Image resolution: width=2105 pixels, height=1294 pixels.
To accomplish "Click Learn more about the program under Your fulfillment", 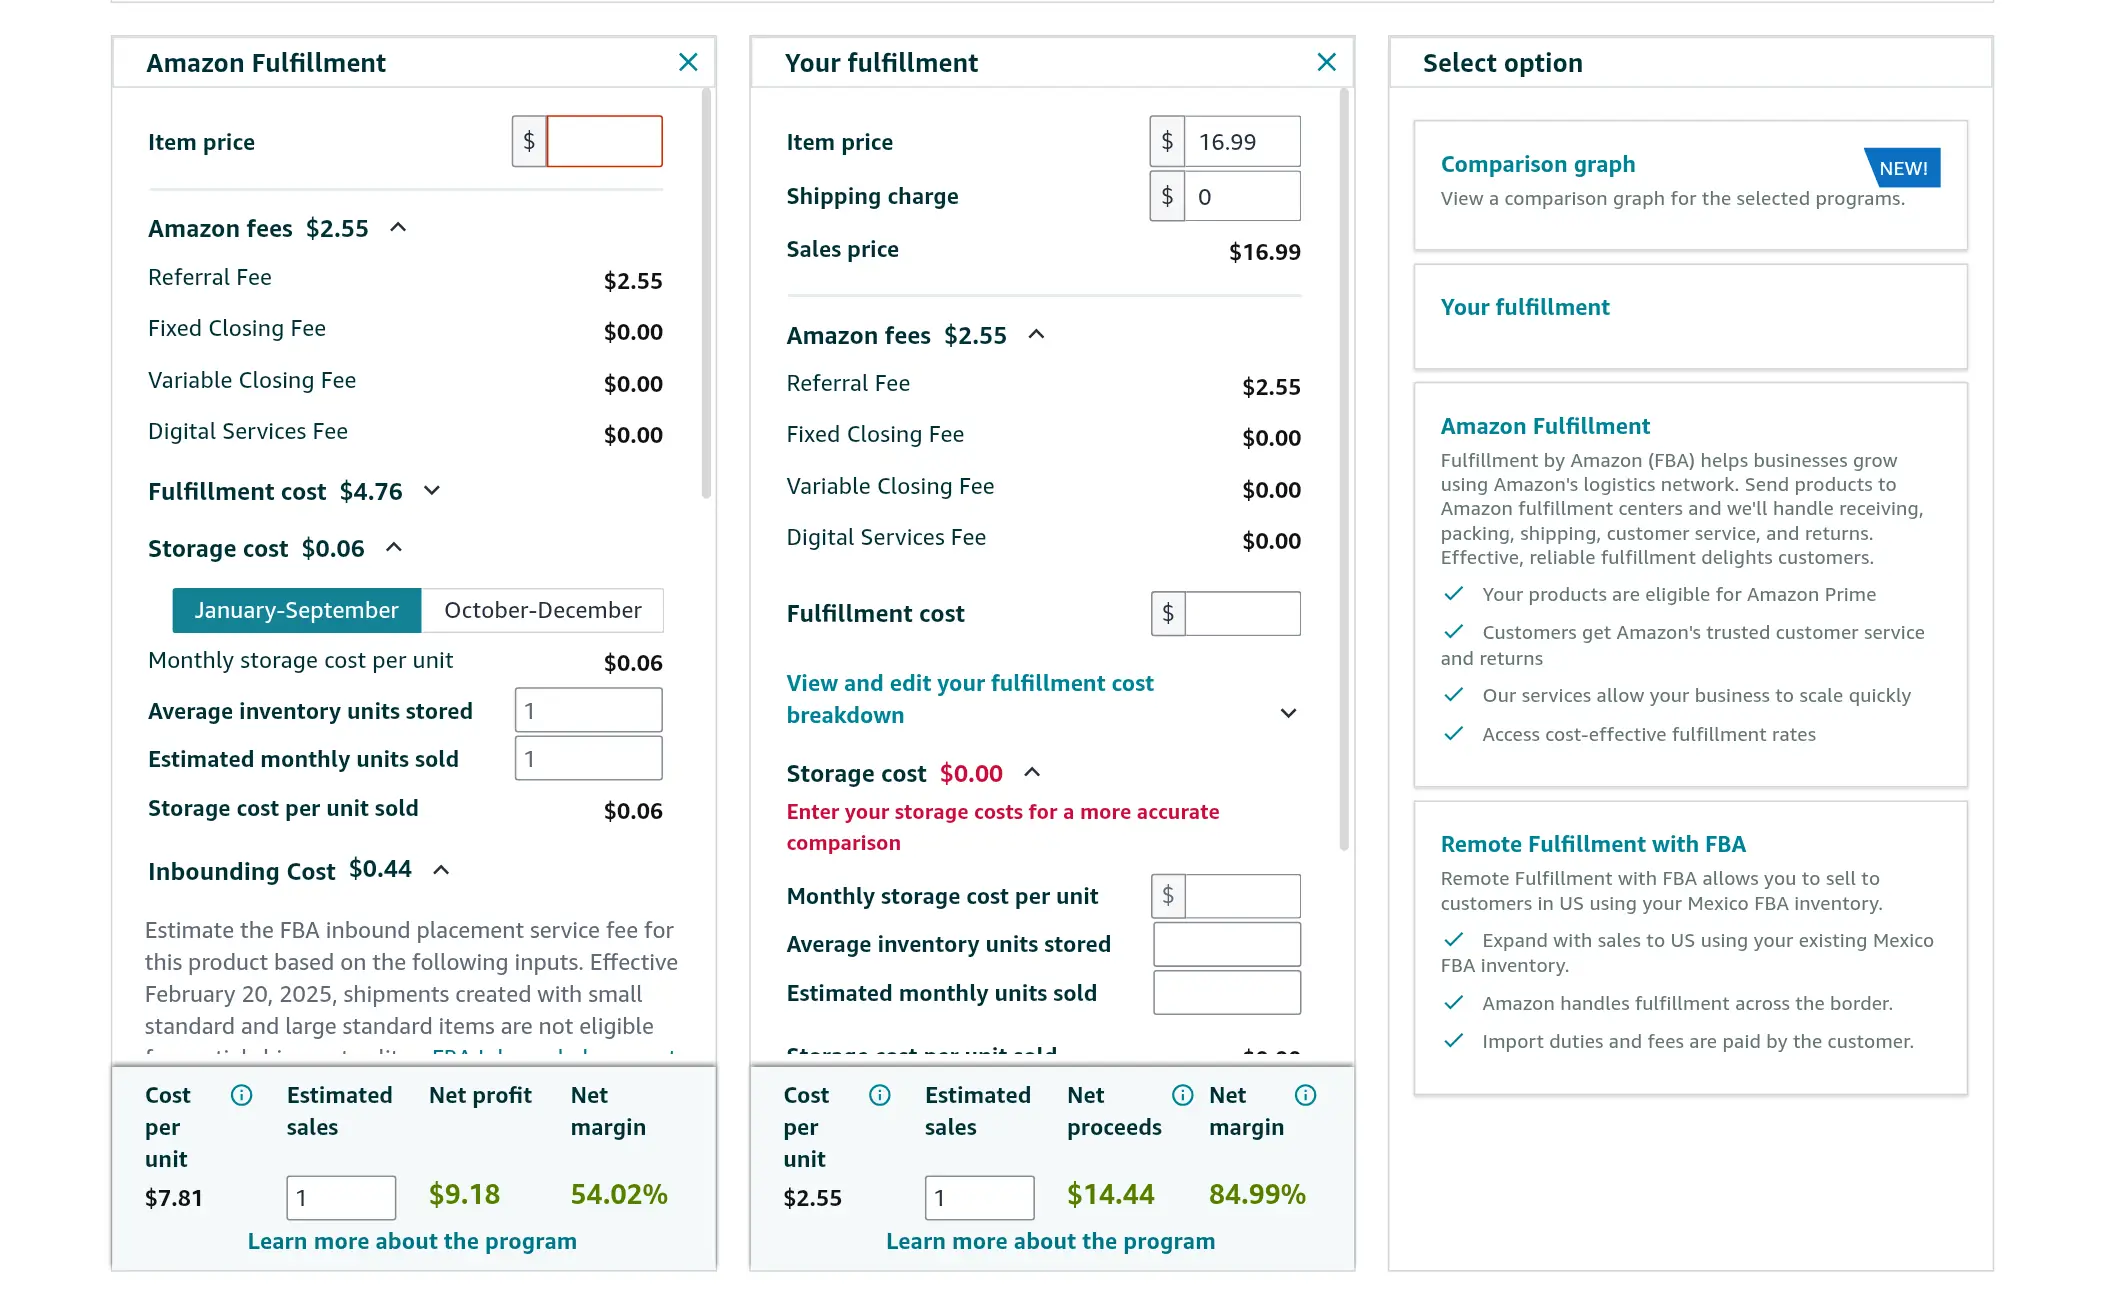I will click(1050, 1241).
